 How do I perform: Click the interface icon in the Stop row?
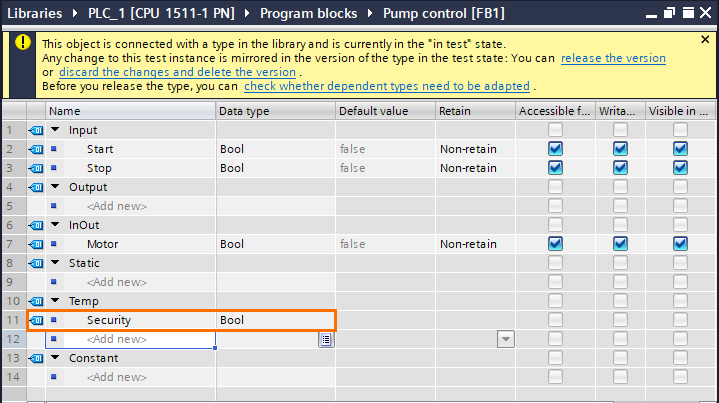36,168
